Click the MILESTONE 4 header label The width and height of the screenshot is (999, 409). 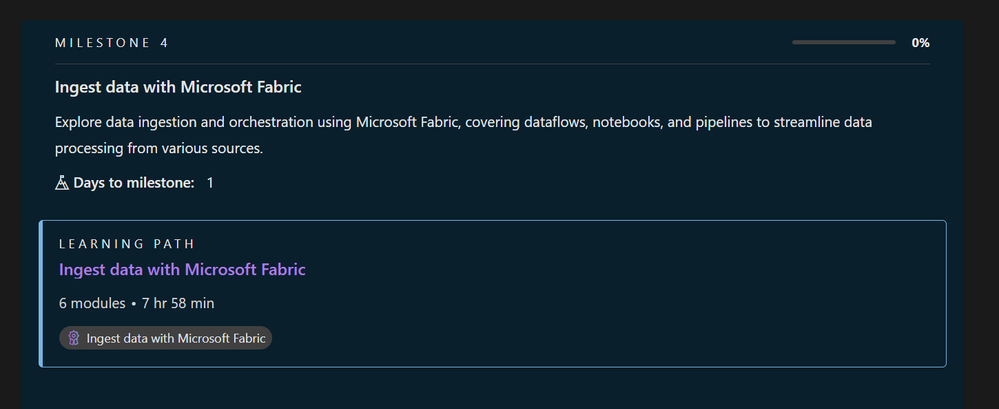point(112,43)
